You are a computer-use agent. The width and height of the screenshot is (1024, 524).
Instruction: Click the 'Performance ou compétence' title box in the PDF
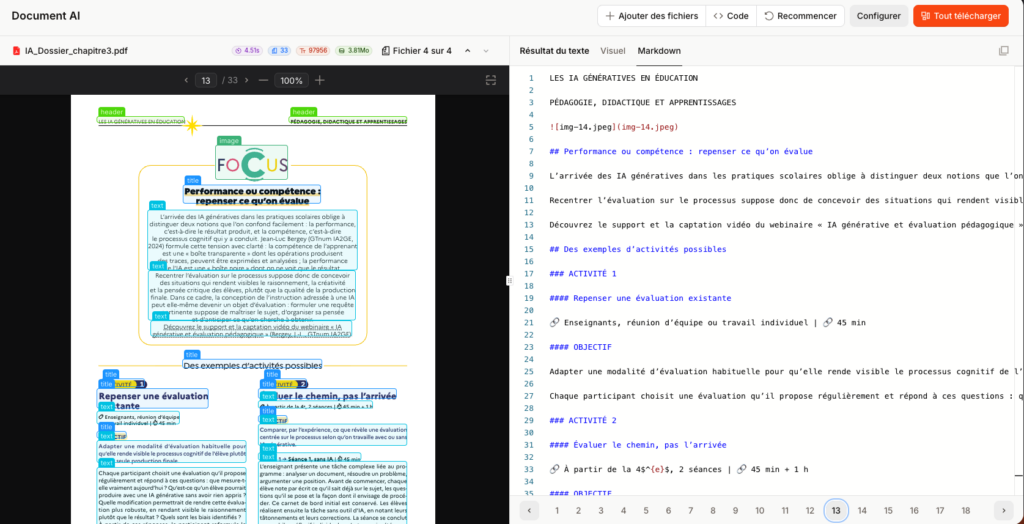click(x=252, y=196)
